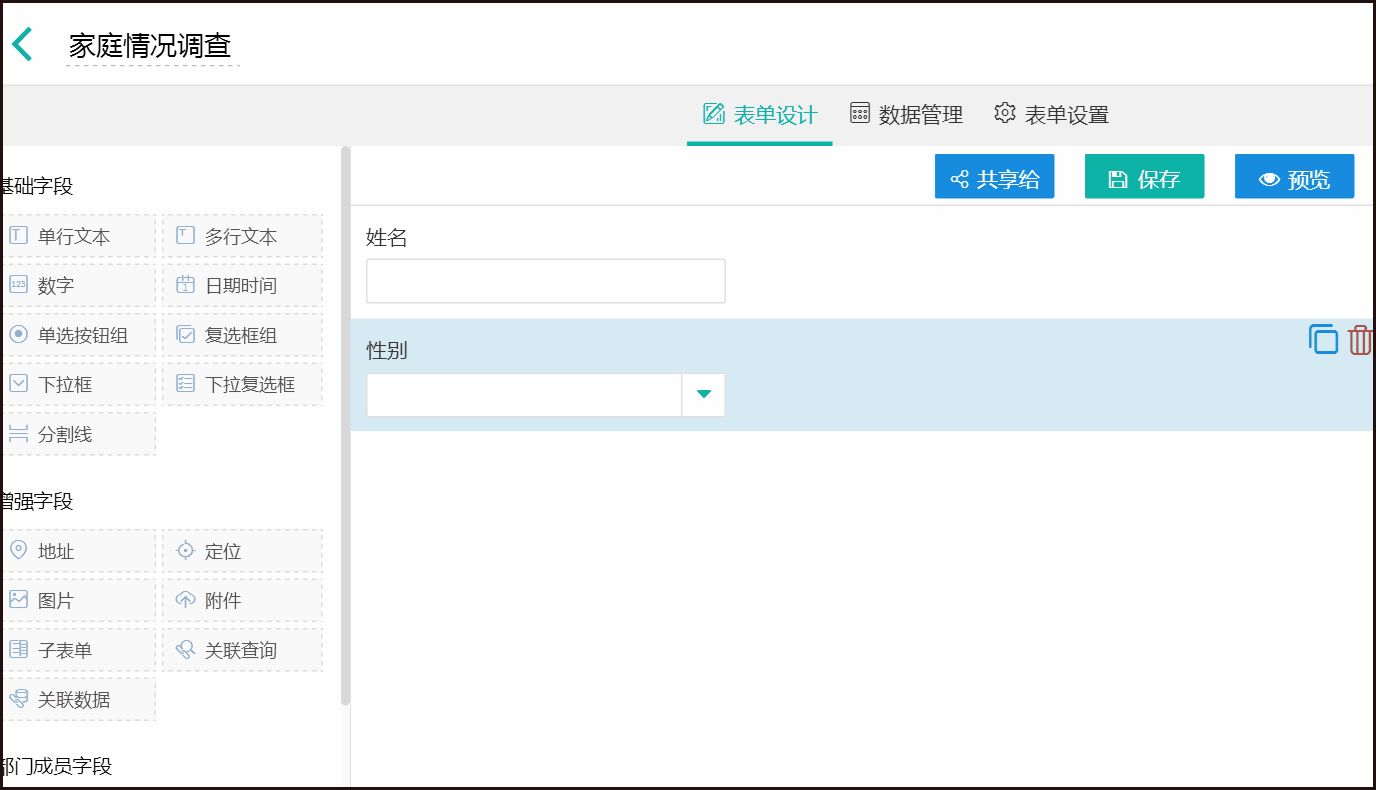This screenshot has width=1376, height=790.
Task: Add a 关联数据 field
Action: (x=78, y=699)
